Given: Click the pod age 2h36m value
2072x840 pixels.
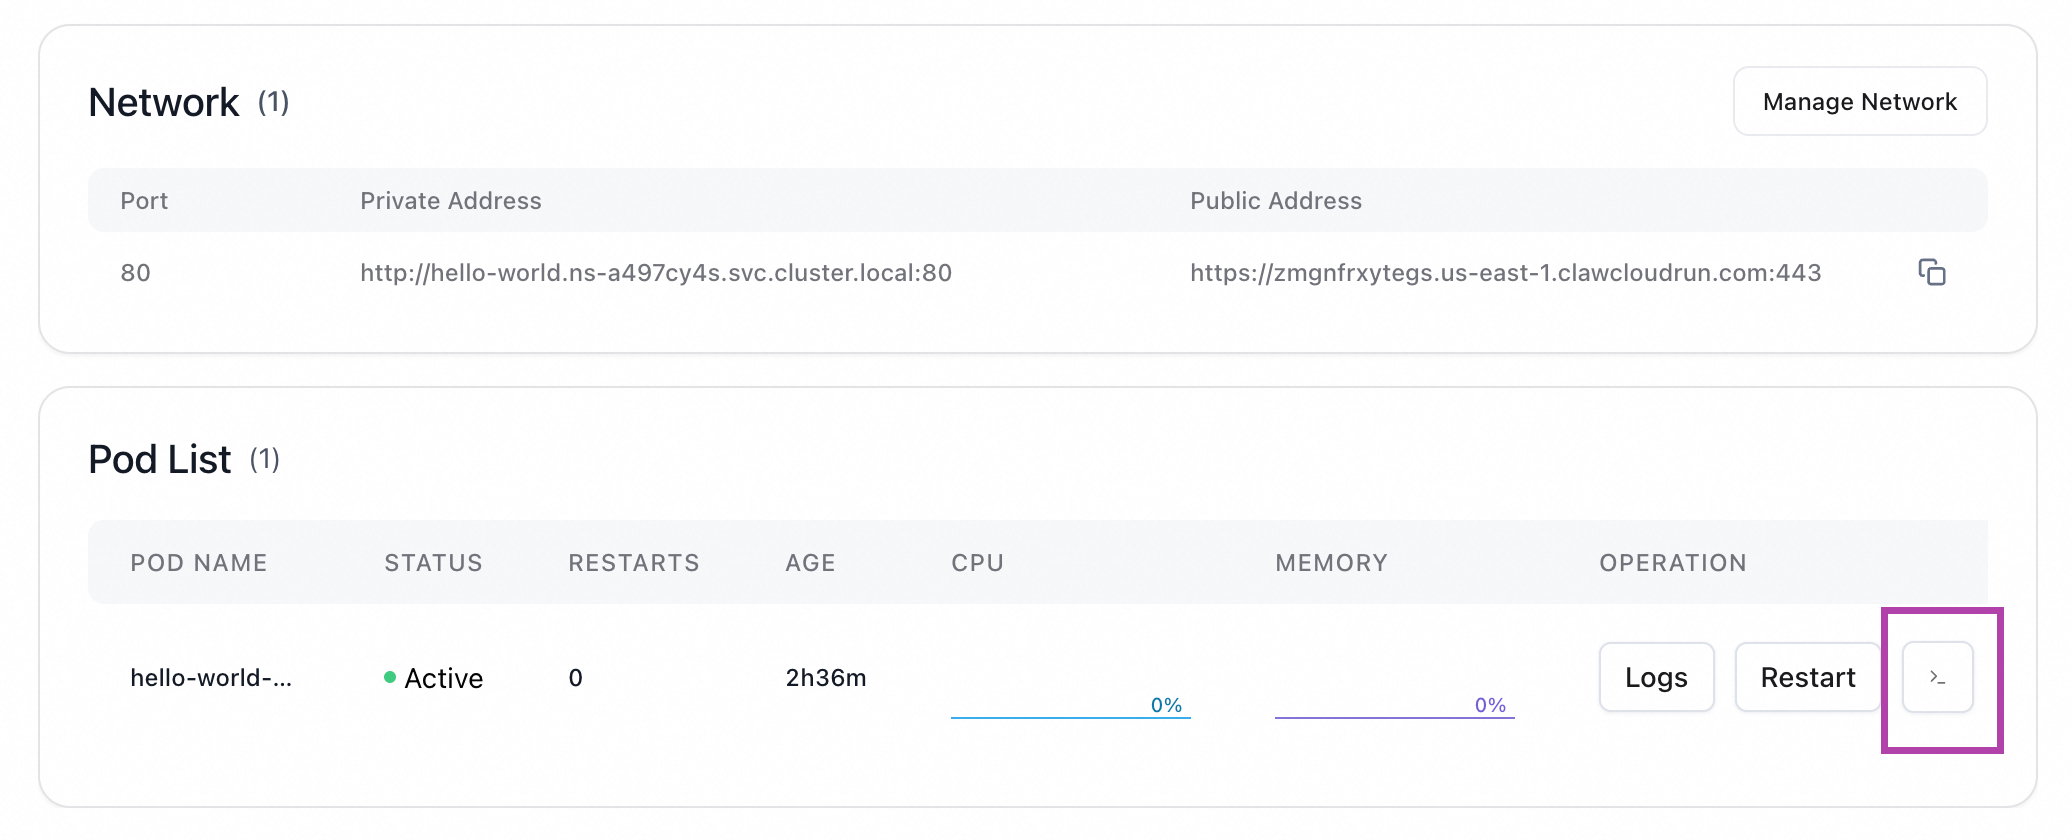Looking at the screenshot, I should tap(825, 678).
